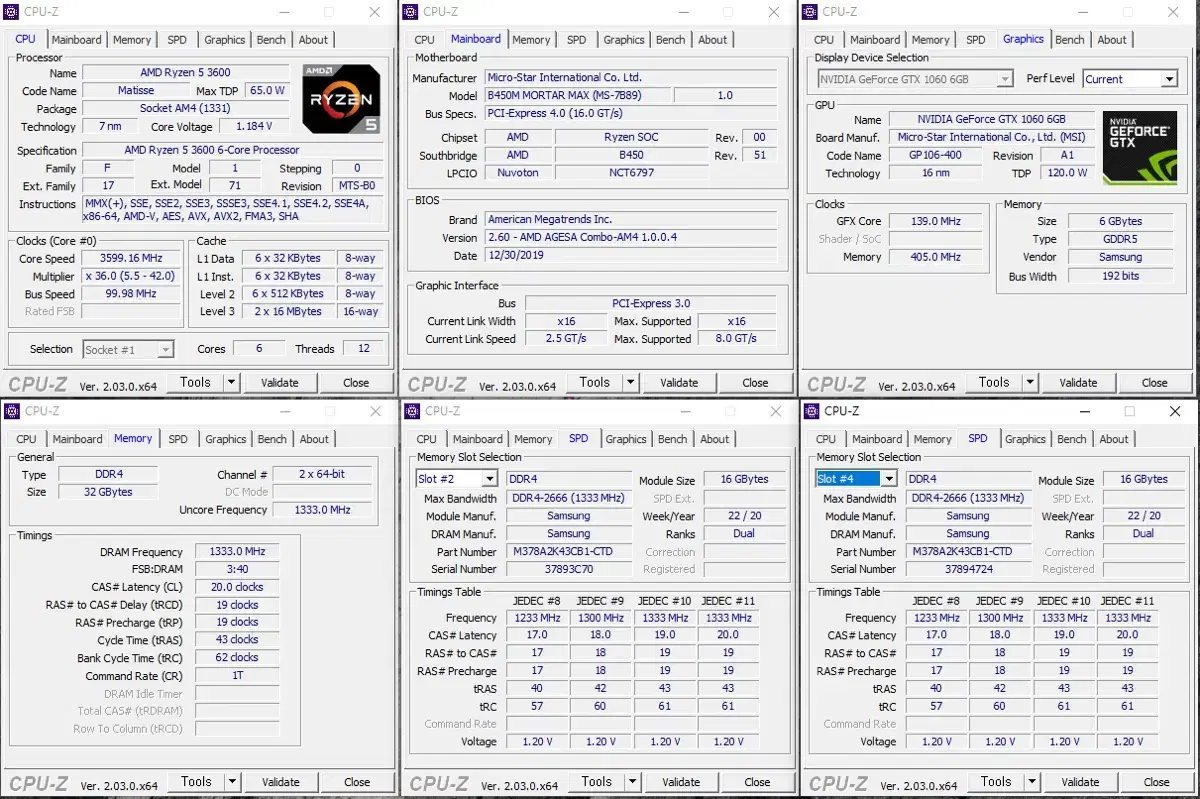Click serial number 37894724 in Slot #4 window
Viewport: 1200px width, 799px height.
click(968, 569)
